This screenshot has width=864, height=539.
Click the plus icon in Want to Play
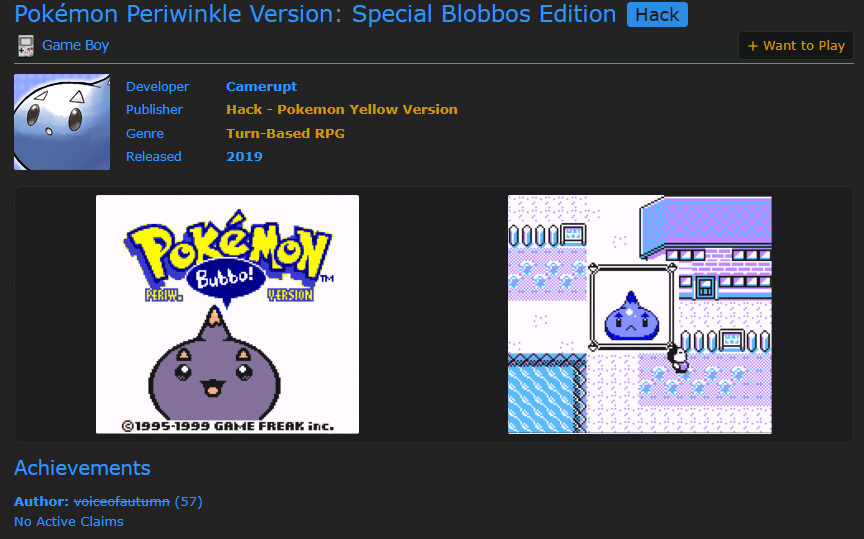753,46
